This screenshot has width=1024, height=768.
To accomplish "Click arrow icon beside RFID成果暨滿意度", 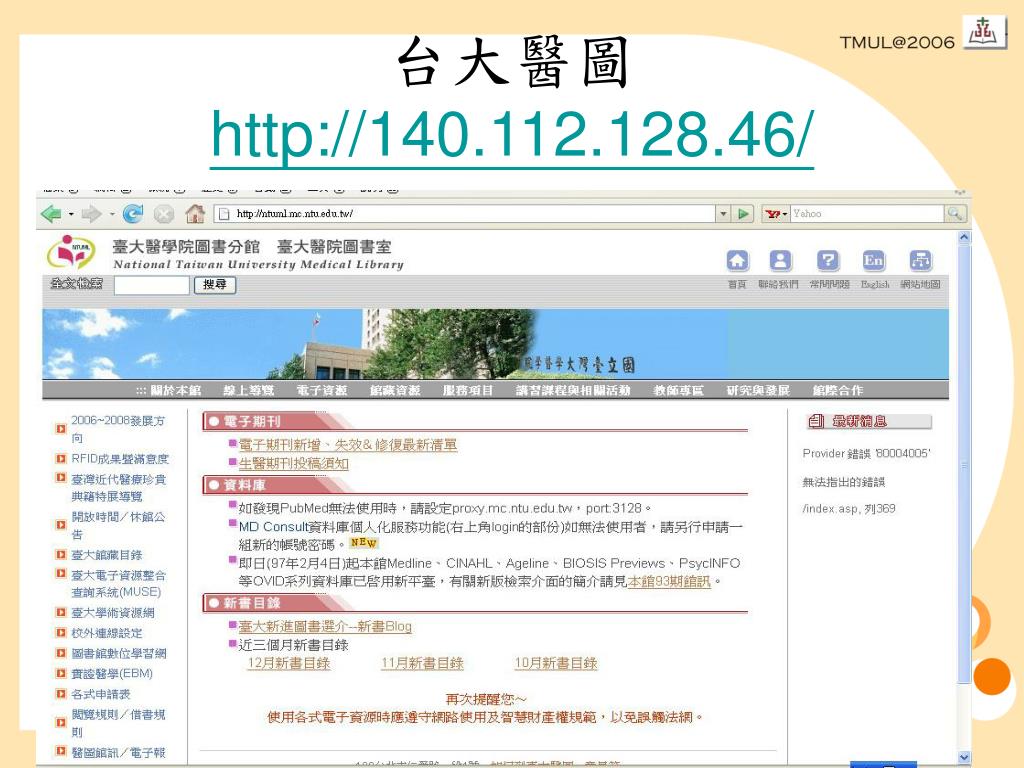I will coord(61,458).
